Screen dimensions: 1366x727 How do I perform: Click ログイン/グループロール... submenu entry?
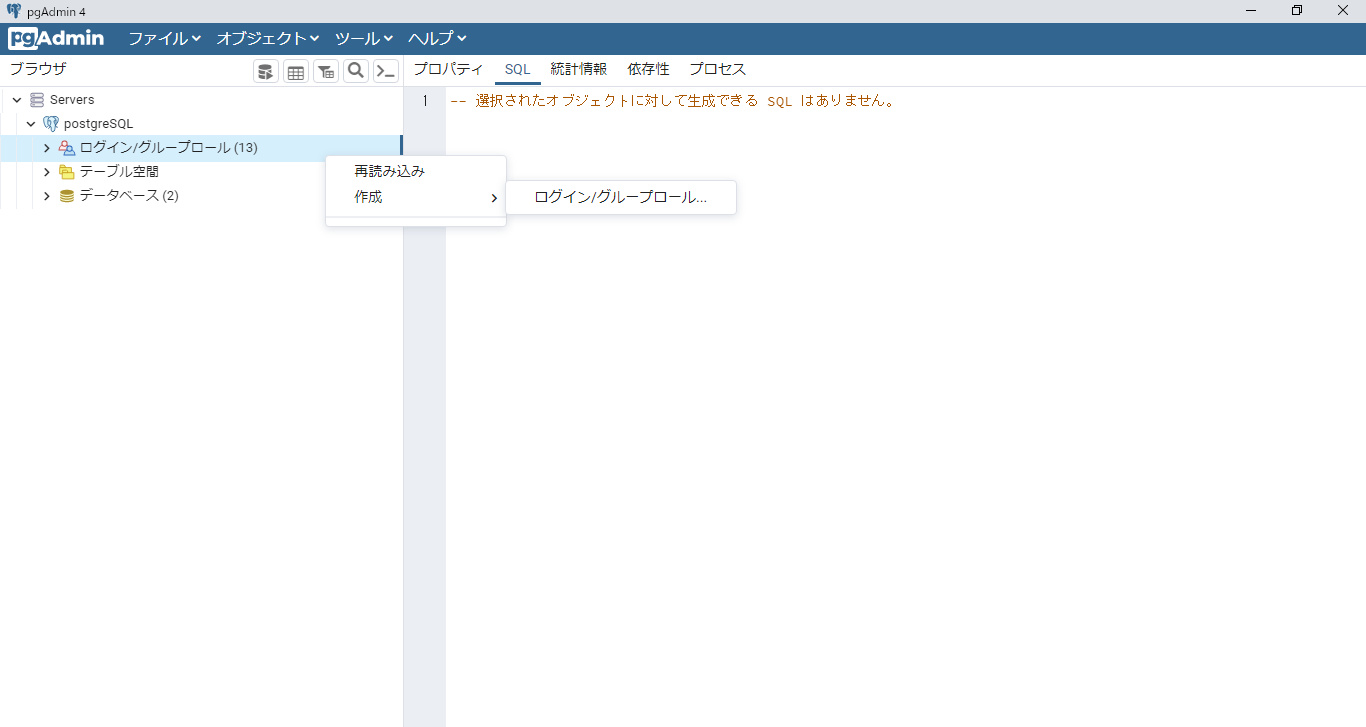(x=621, y=197)
